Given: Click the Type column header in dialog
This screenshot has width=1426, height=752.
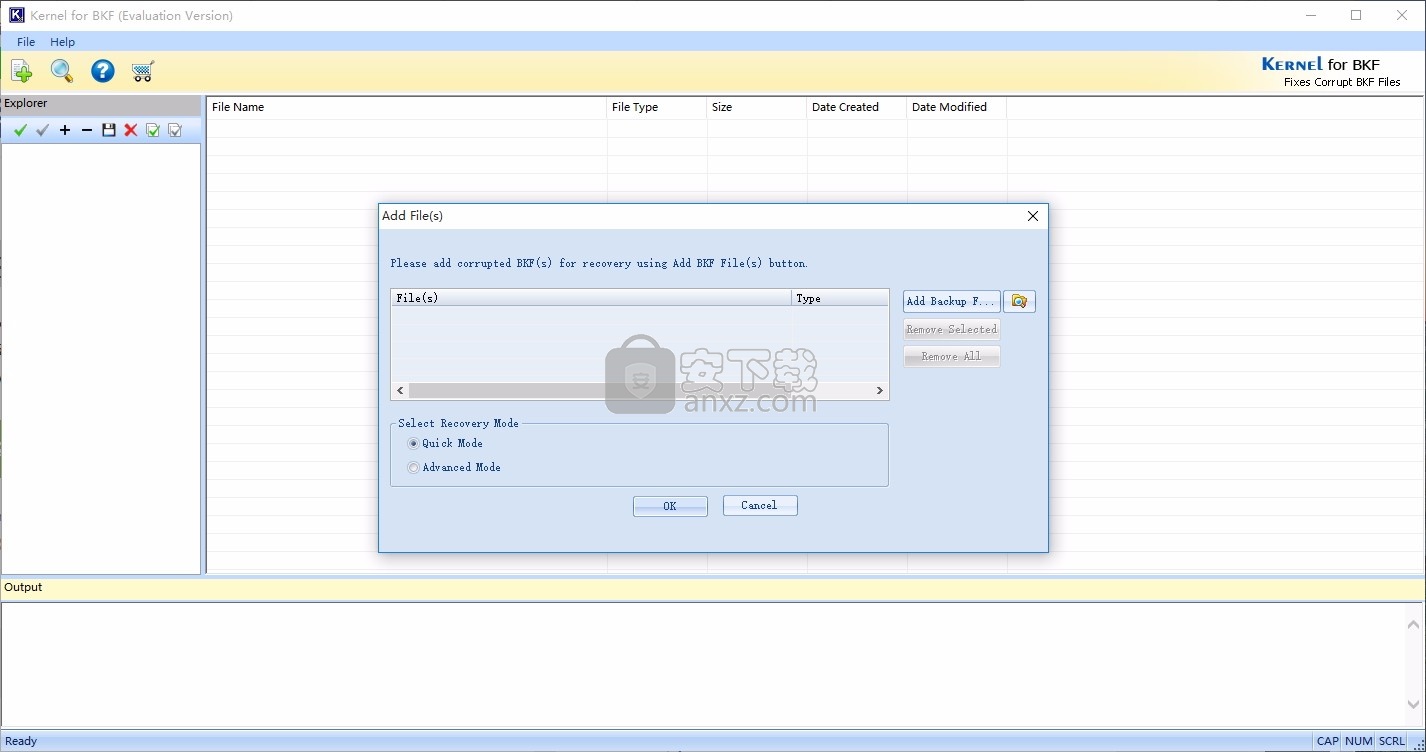Looking at the screenshot, I should pos(840,298).
